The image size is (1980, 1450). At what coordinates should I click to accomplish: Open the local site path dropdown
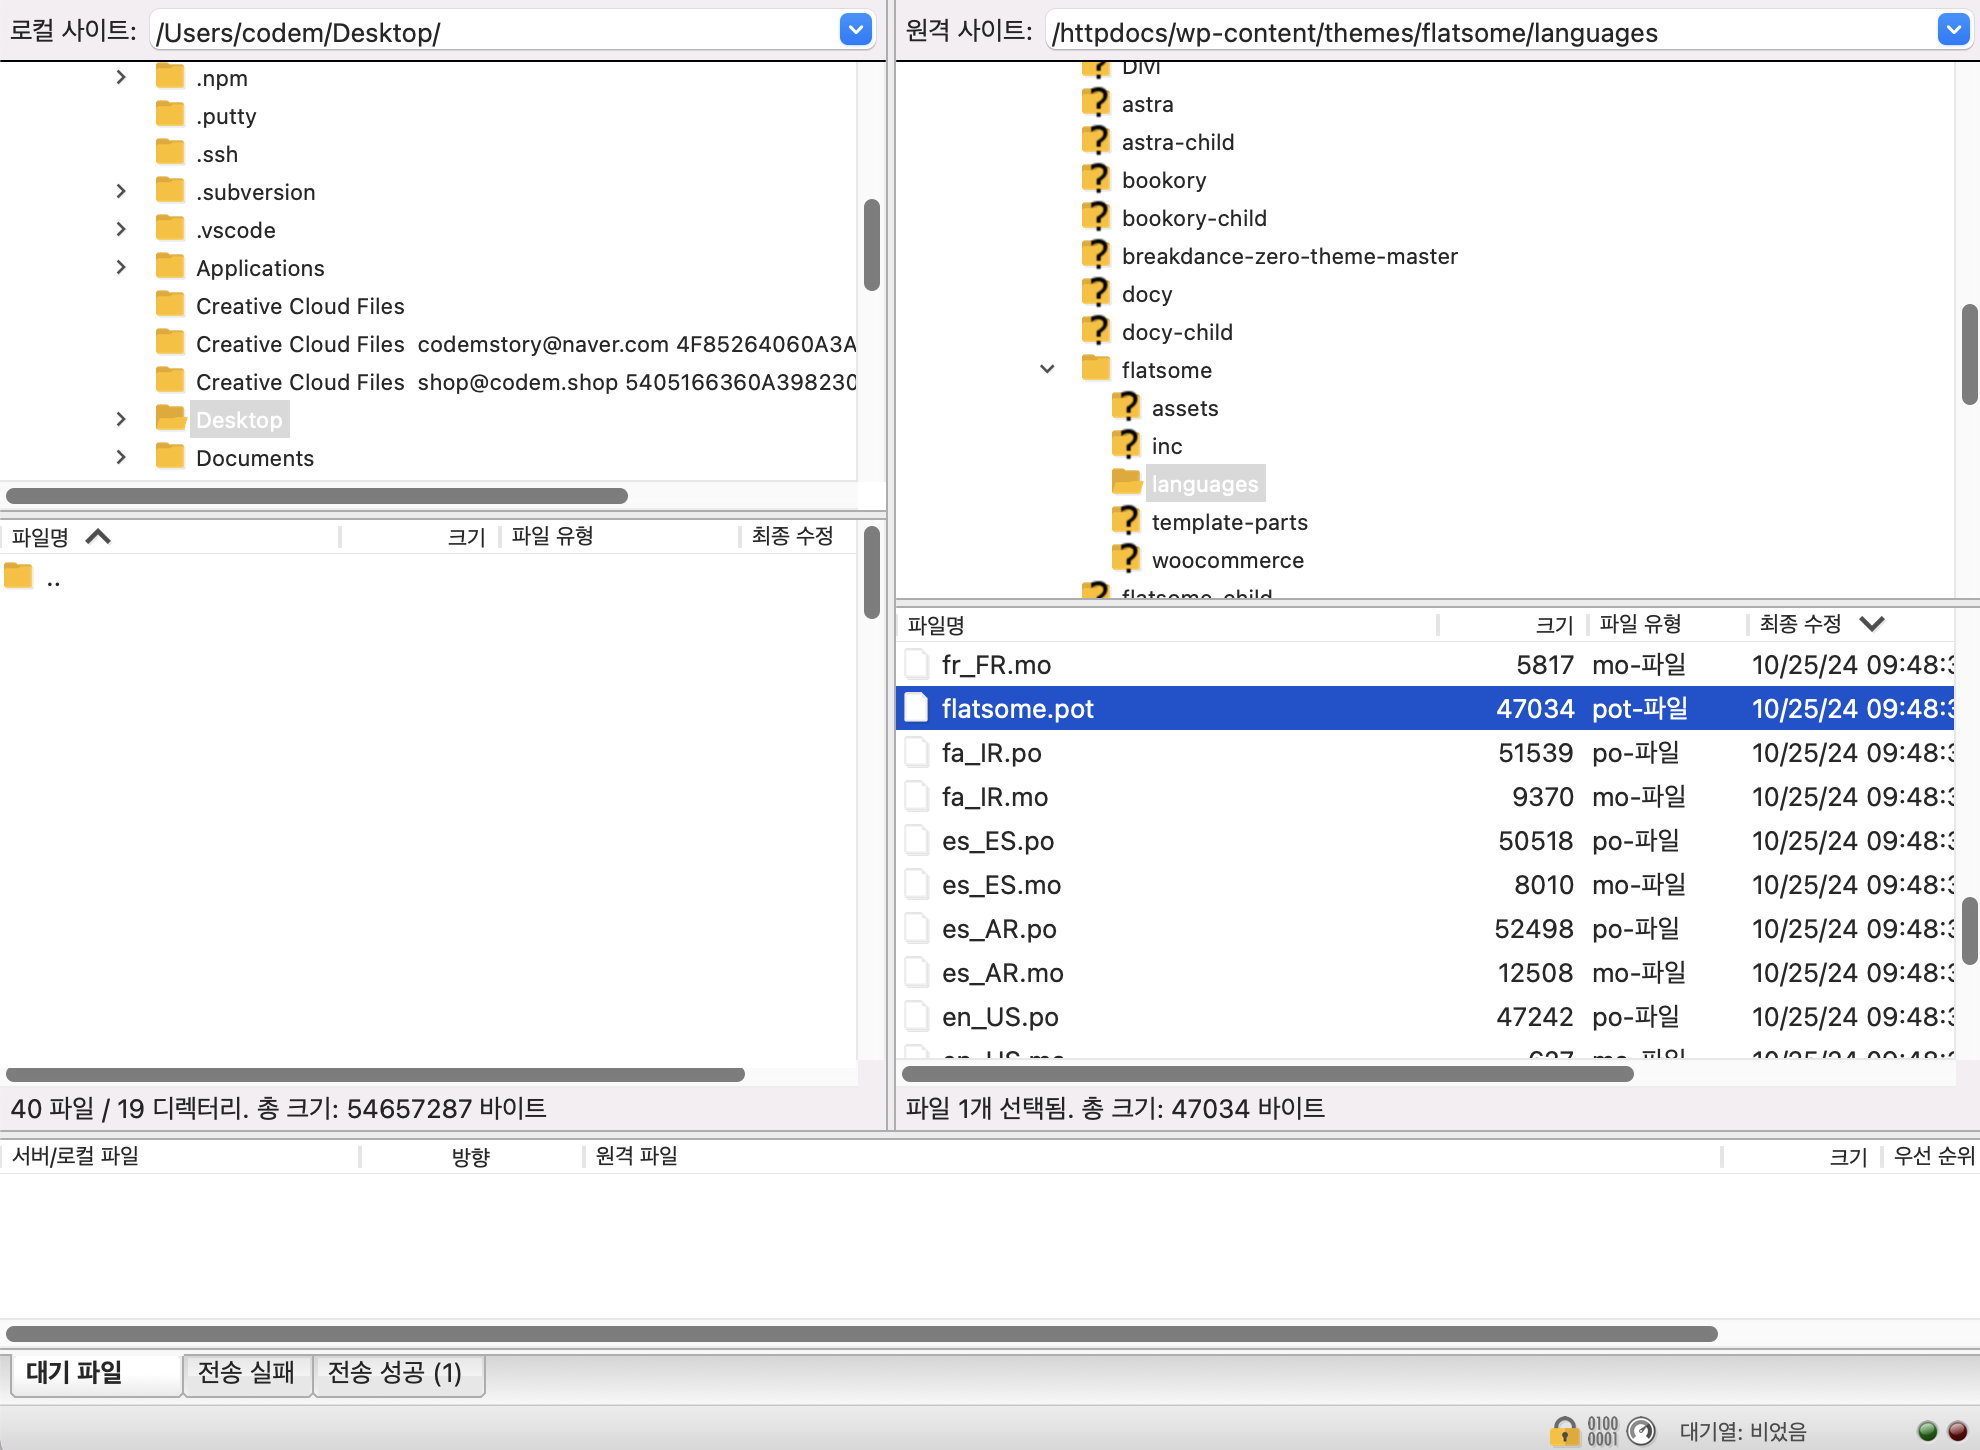(x=855, y=31)
